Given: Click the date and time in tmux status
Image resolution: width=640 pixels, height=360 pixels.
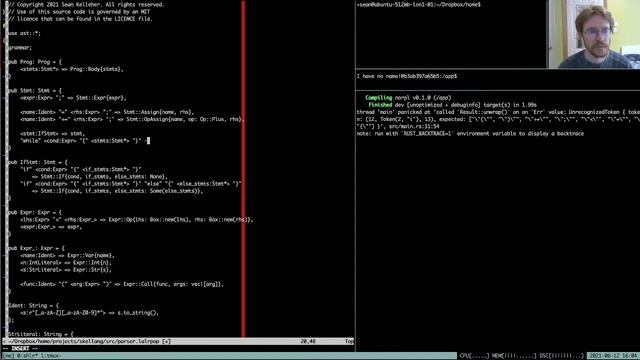Looking at the screenshot, I should 613,356.
